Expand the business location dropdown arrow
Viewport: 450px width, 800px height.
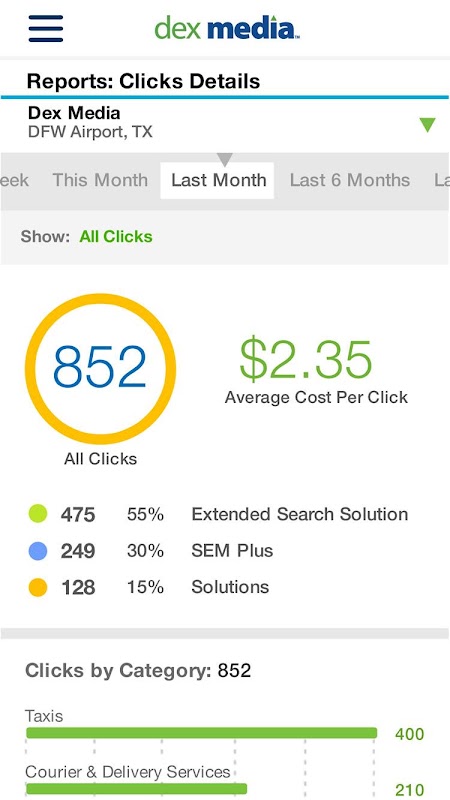pyautogui.click(x=427, y=124)
